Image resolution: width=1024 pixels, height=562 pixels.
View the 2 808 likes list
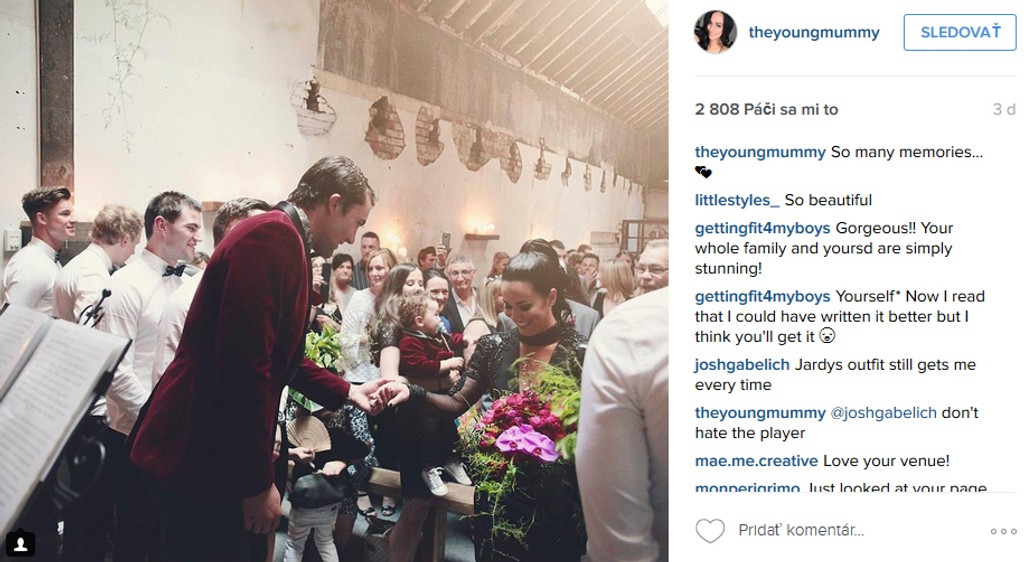point(766,109)
